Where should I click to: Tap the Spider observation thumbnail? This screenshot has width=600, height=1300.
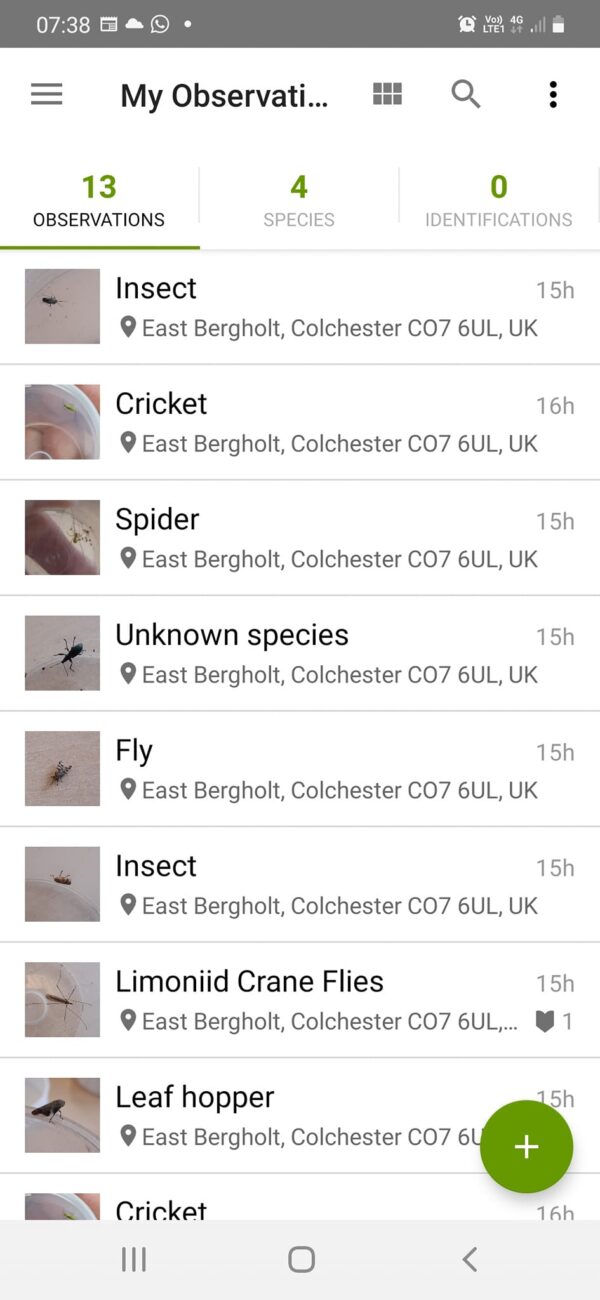pyautogui.click(x=62, y=538)
